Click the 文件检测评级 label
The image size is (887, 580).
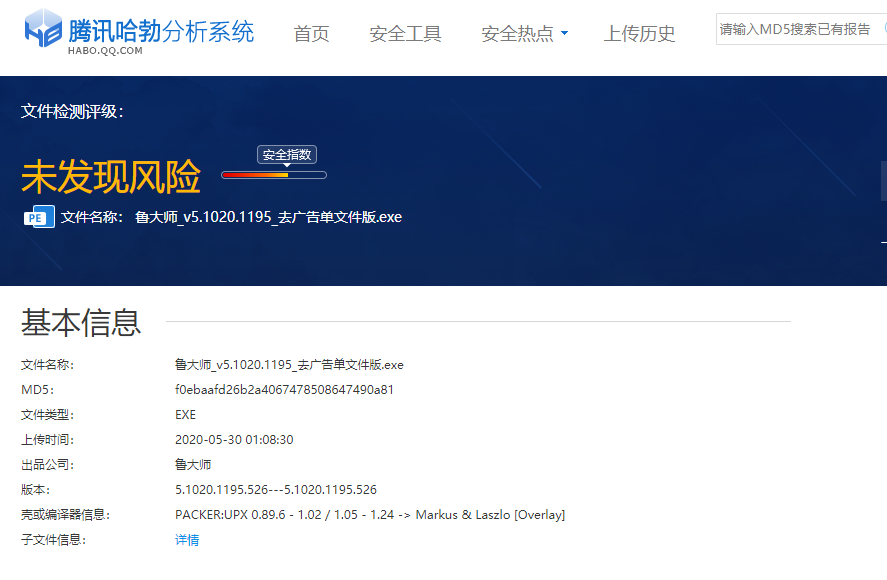coord(72,111)
